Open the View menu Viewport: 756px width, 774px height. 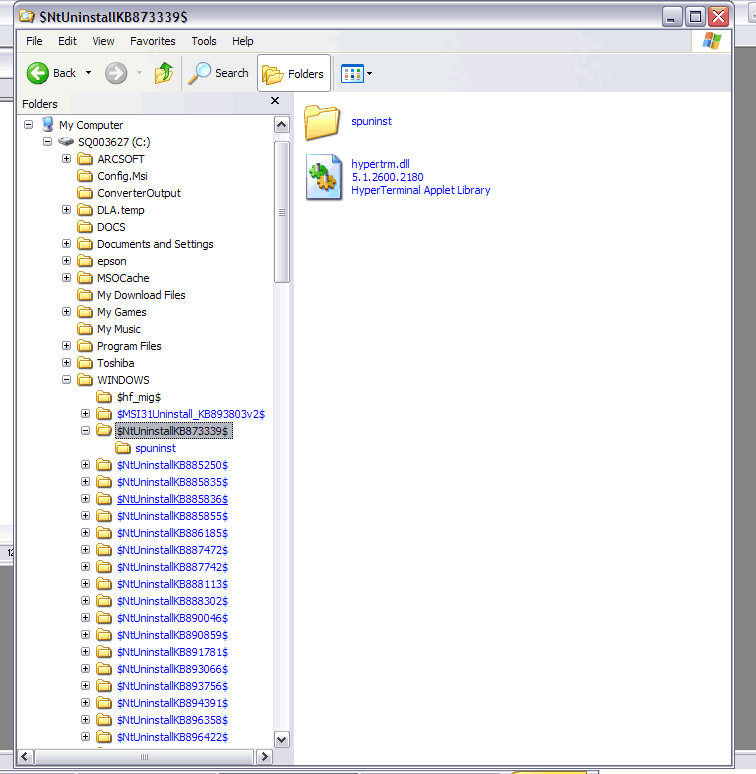point(103,41)
